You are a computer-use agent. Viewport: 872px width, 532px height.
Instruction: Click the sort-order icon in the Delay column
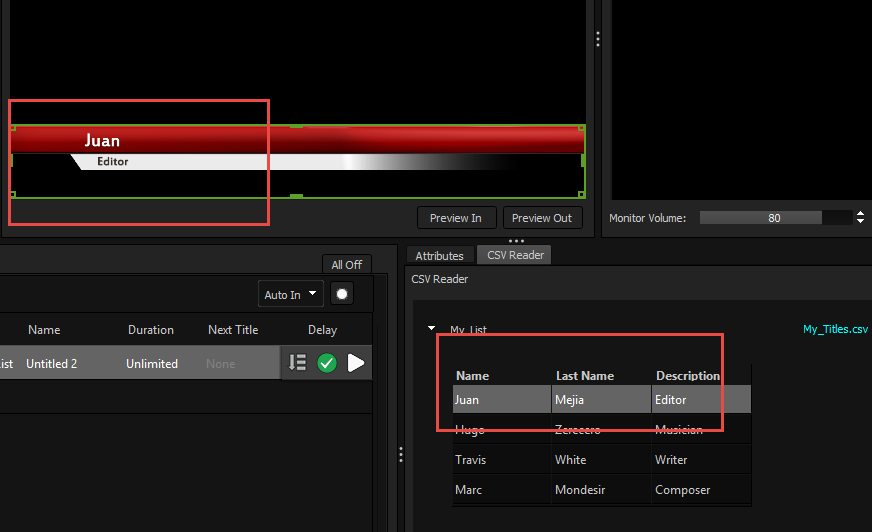[x=297, y=363]
